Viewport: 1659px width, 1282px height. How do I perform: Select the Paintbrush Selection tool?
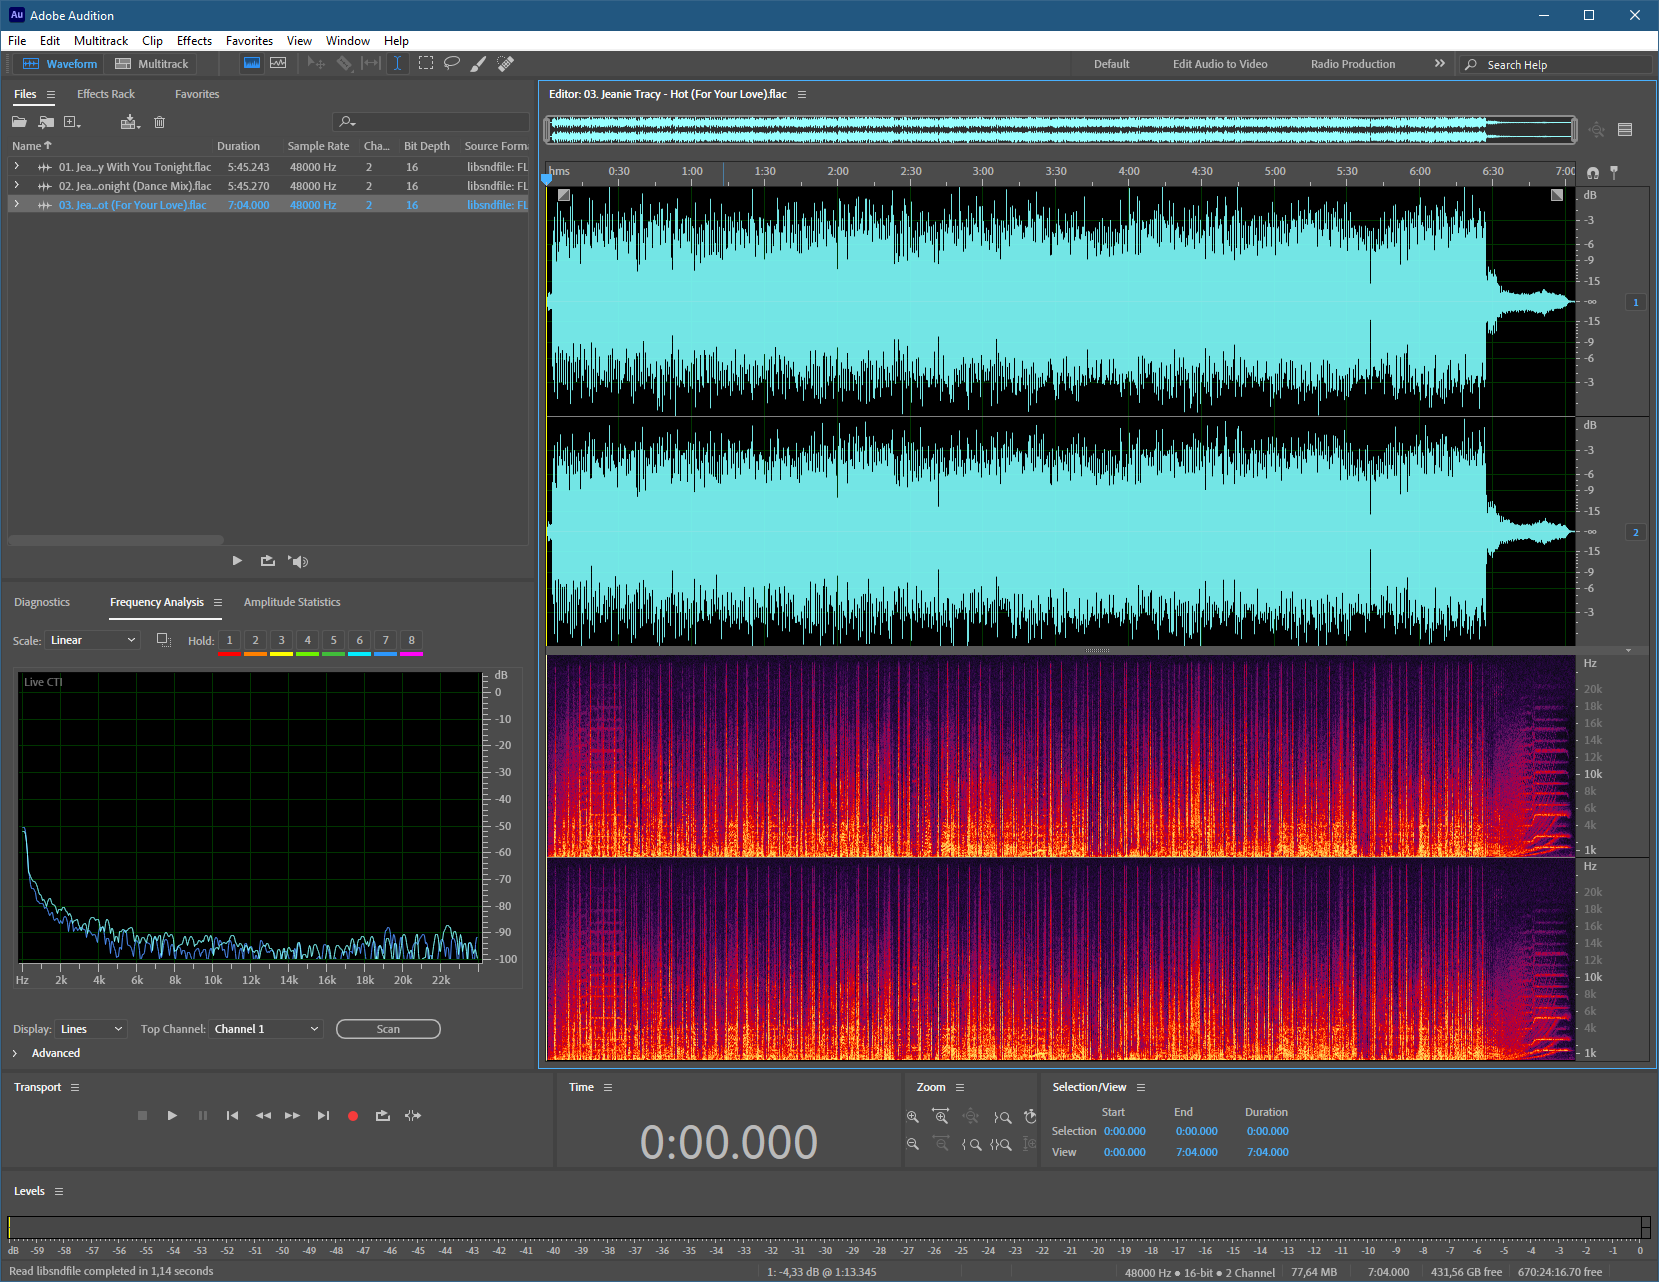tap(479, 63)
